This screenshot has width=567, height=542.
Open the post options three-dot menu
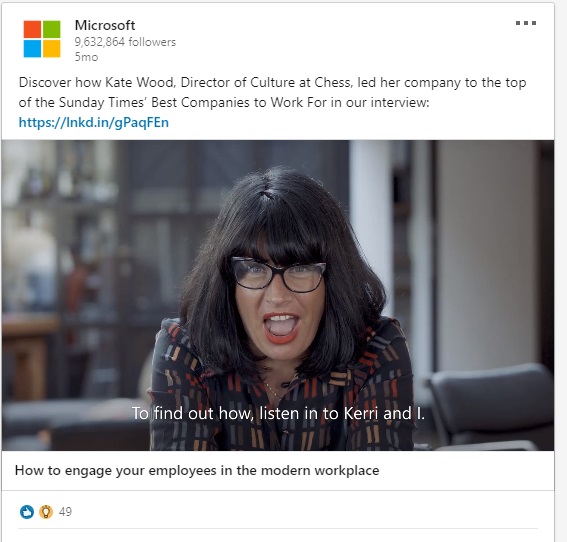click(526, 23)
